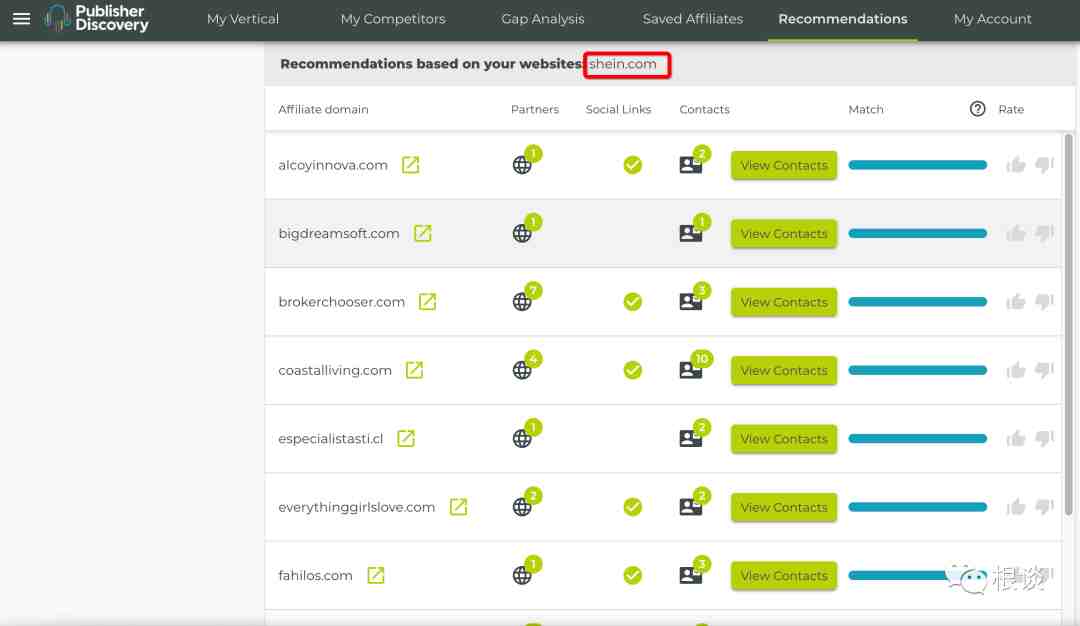View Contacts for especialistasti.cl
The width and height of the screenshot is (1080, 626).
pyautogui.click(x=784, y=439)
